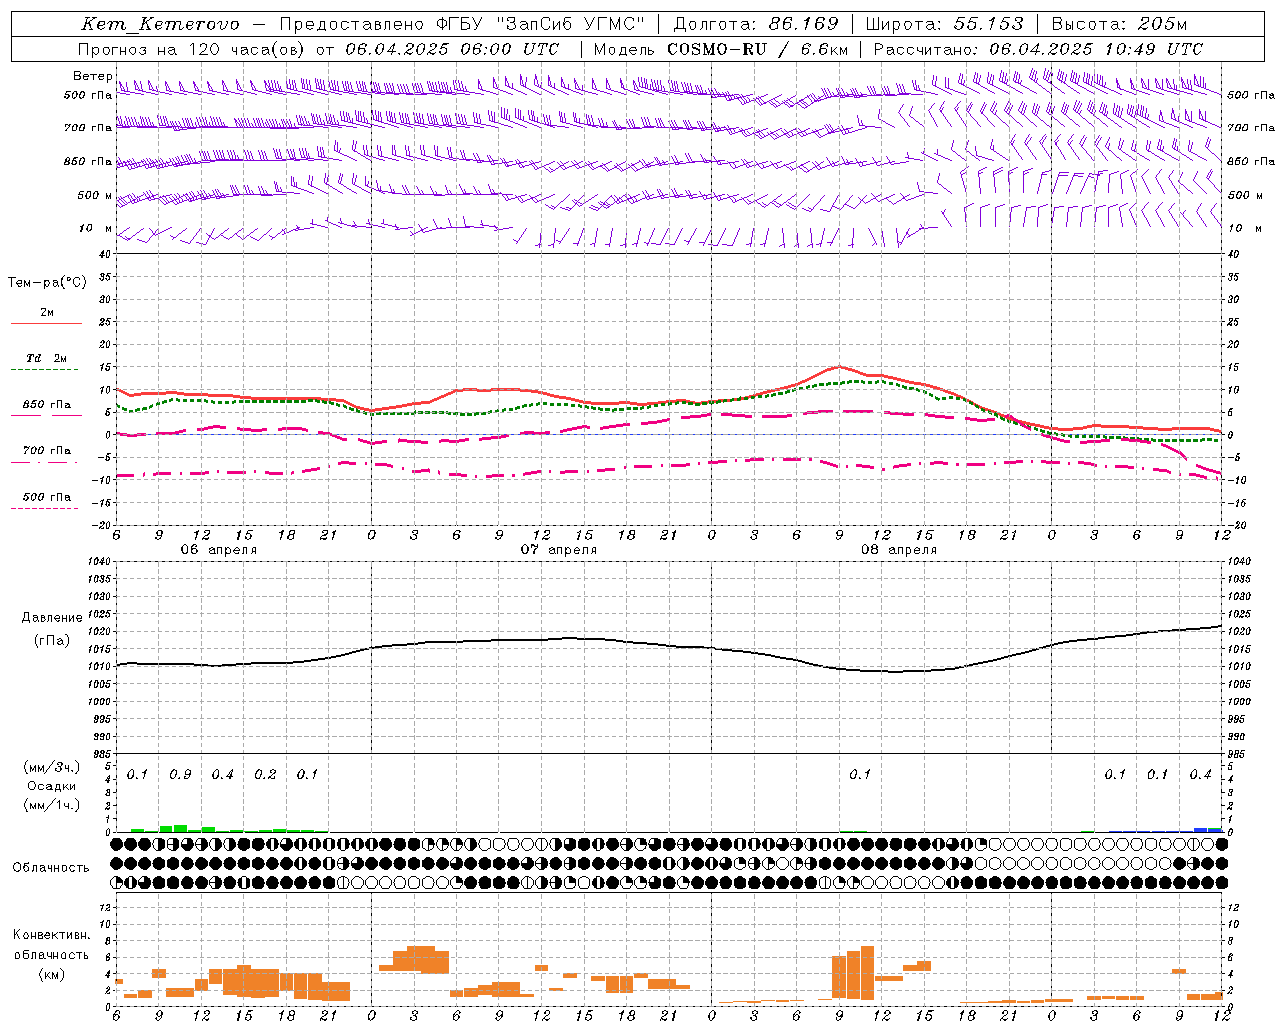1280x1024 pixels.
Task: Click the 'Давление' pressure label
Action: click(52, 618)
